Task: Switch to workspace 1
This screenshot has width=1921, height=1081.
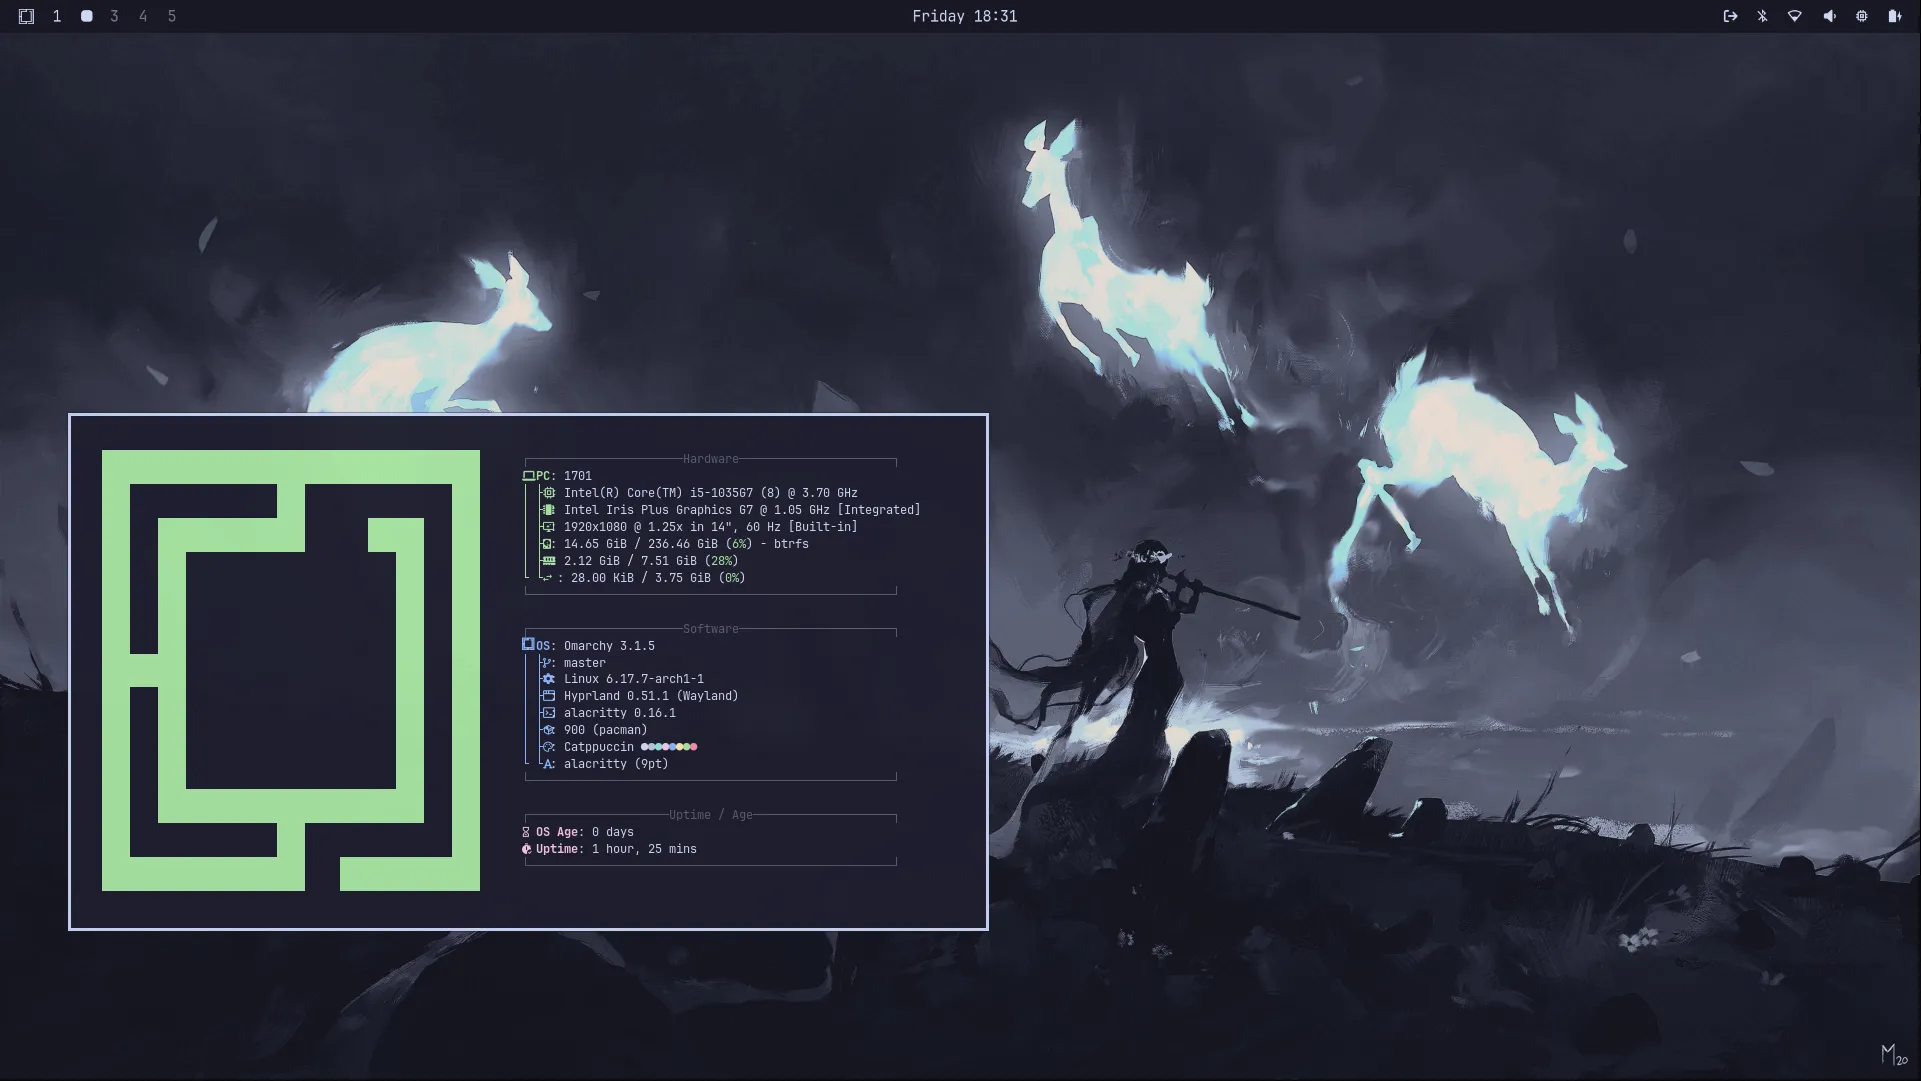Action: pyautogui.click(x=57, y=16)
